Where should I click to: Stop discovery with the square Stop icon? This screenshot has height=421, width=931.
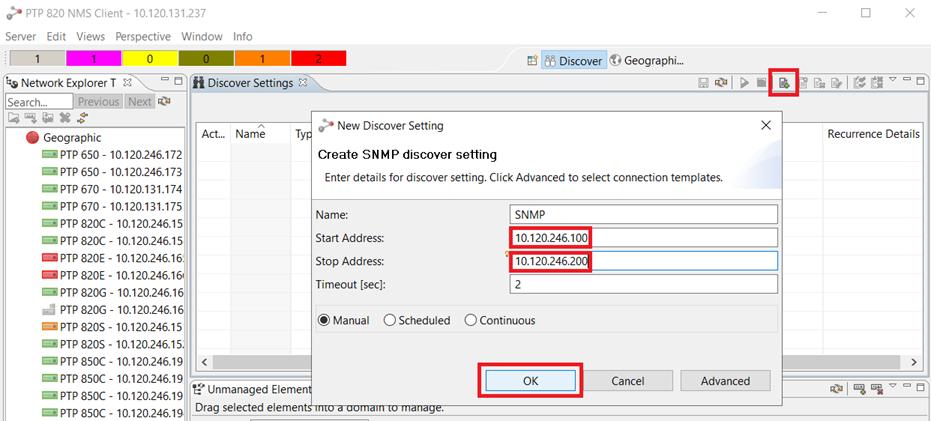761,83
